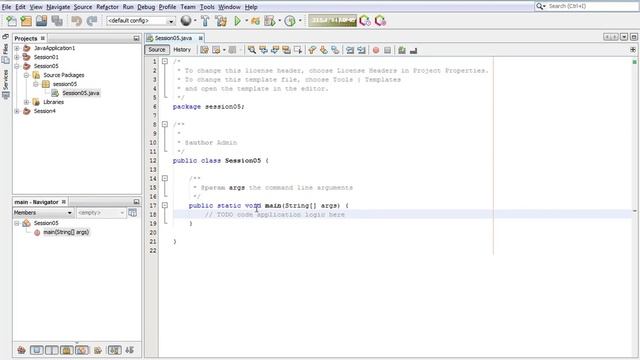Open the File menu
Viewport: 640px width, 360px height.
coord(6,7)
